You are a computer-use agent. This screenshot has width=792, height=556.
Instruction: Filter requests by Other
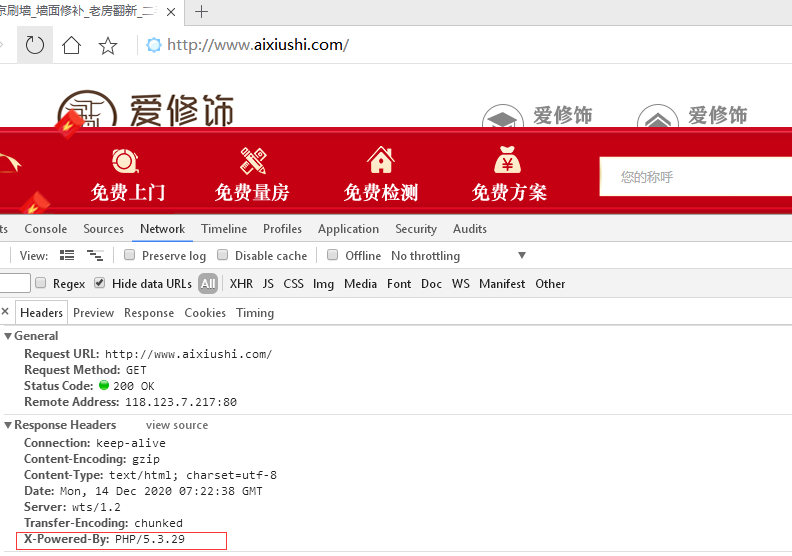[550, 284]
